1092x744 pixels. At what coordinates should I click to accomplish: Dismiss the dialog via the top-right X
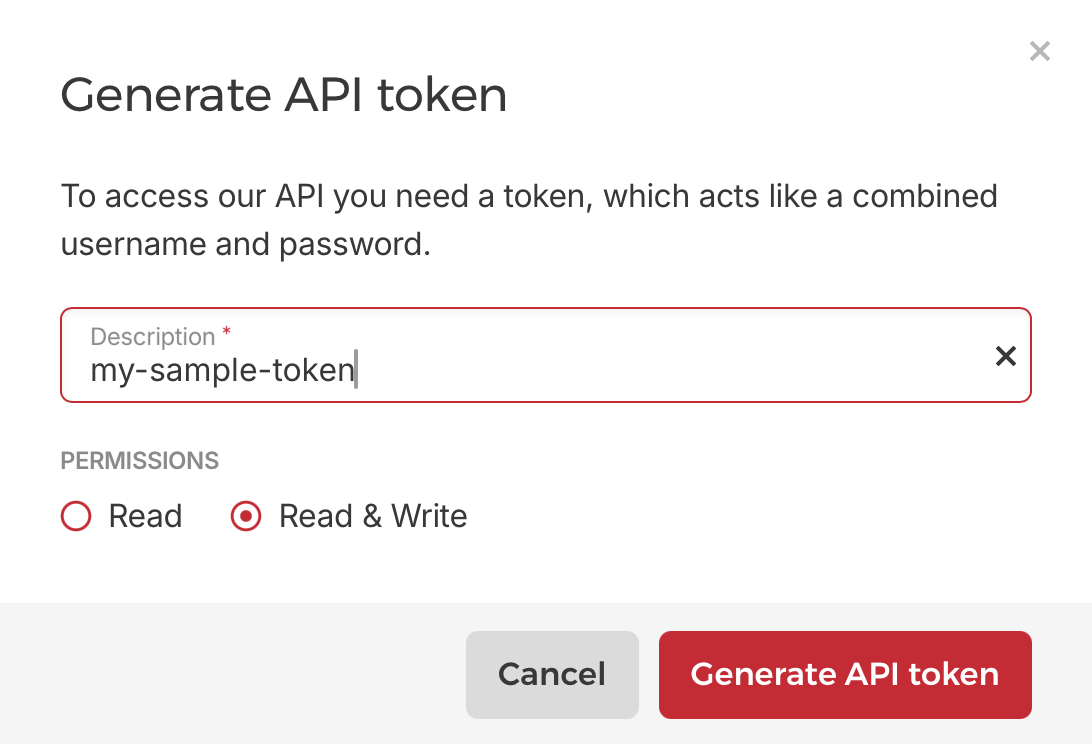point(1039,51)
